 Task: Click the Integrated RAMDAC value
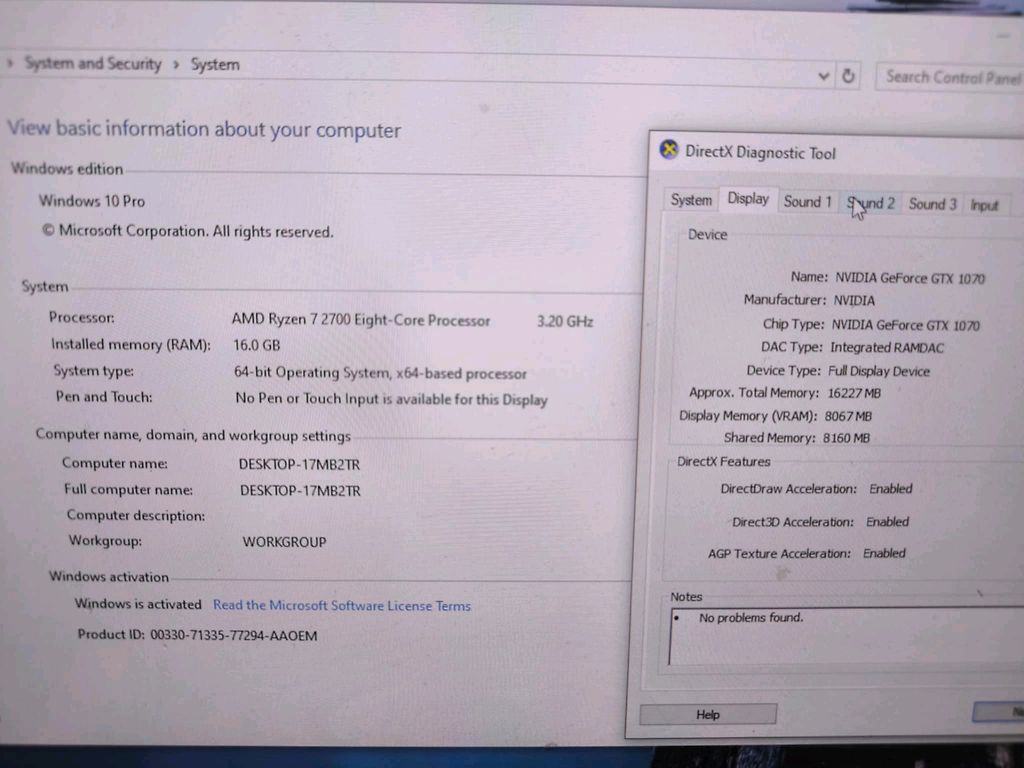point(887,347)
